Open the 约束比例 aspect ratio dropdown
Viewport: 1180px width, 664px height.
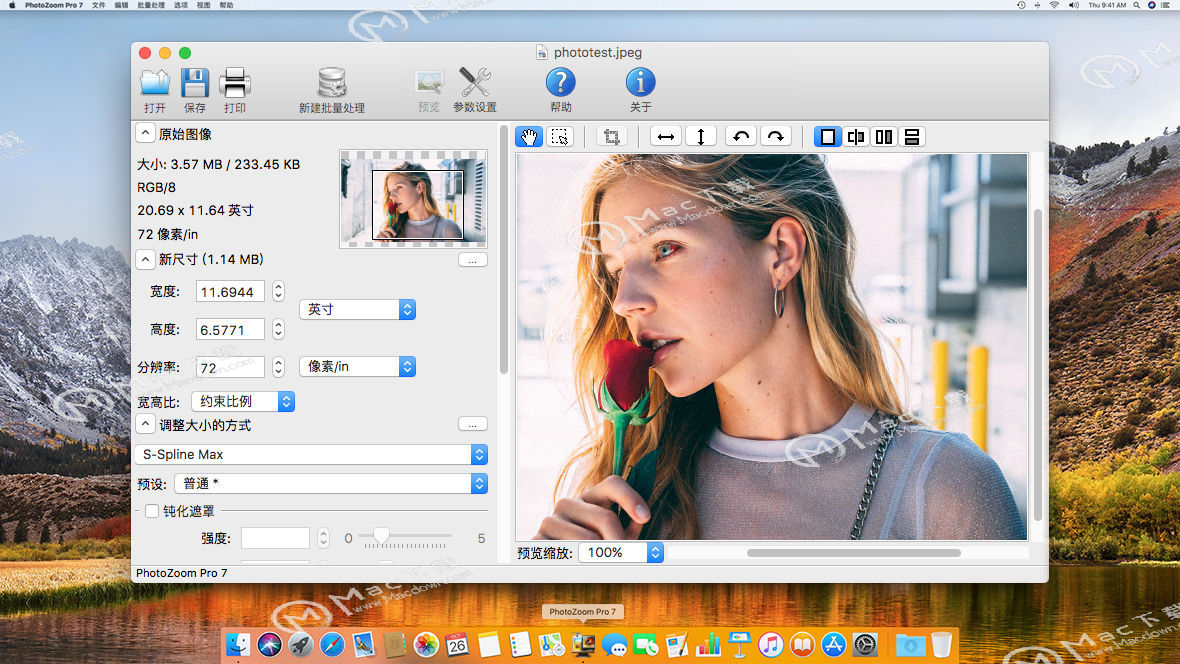pos(243,402)
